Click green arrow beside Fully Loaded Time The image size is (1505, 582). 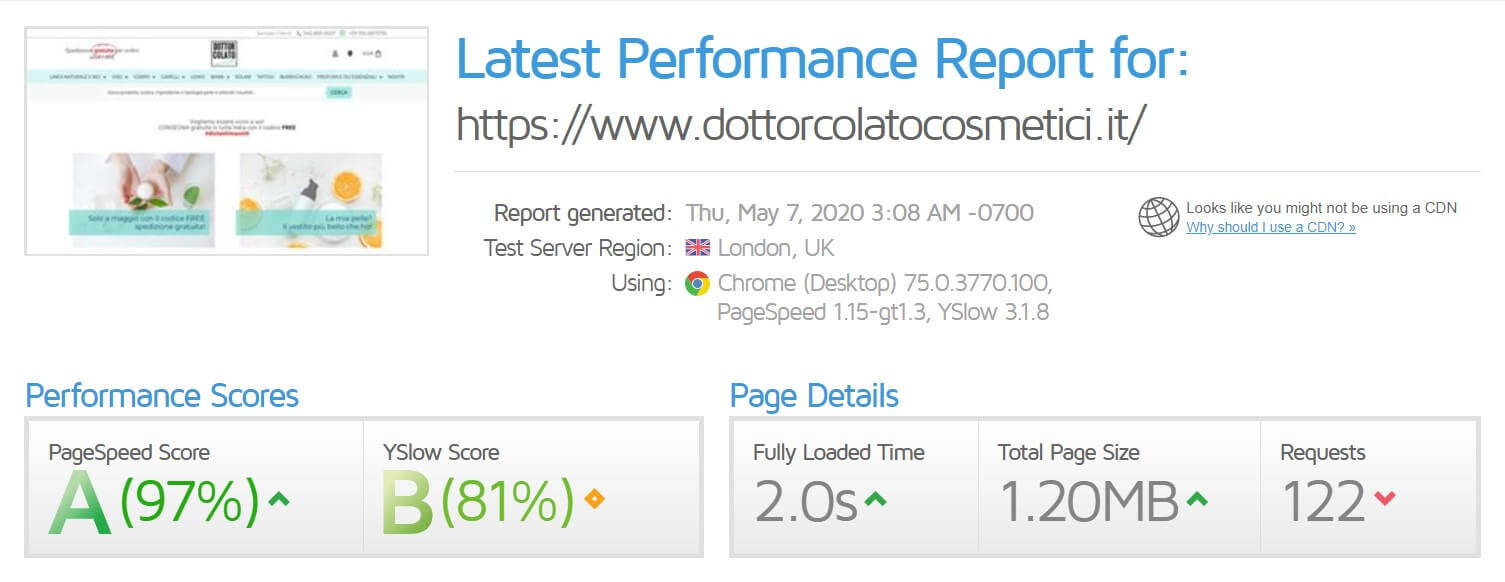click(875, 498)
